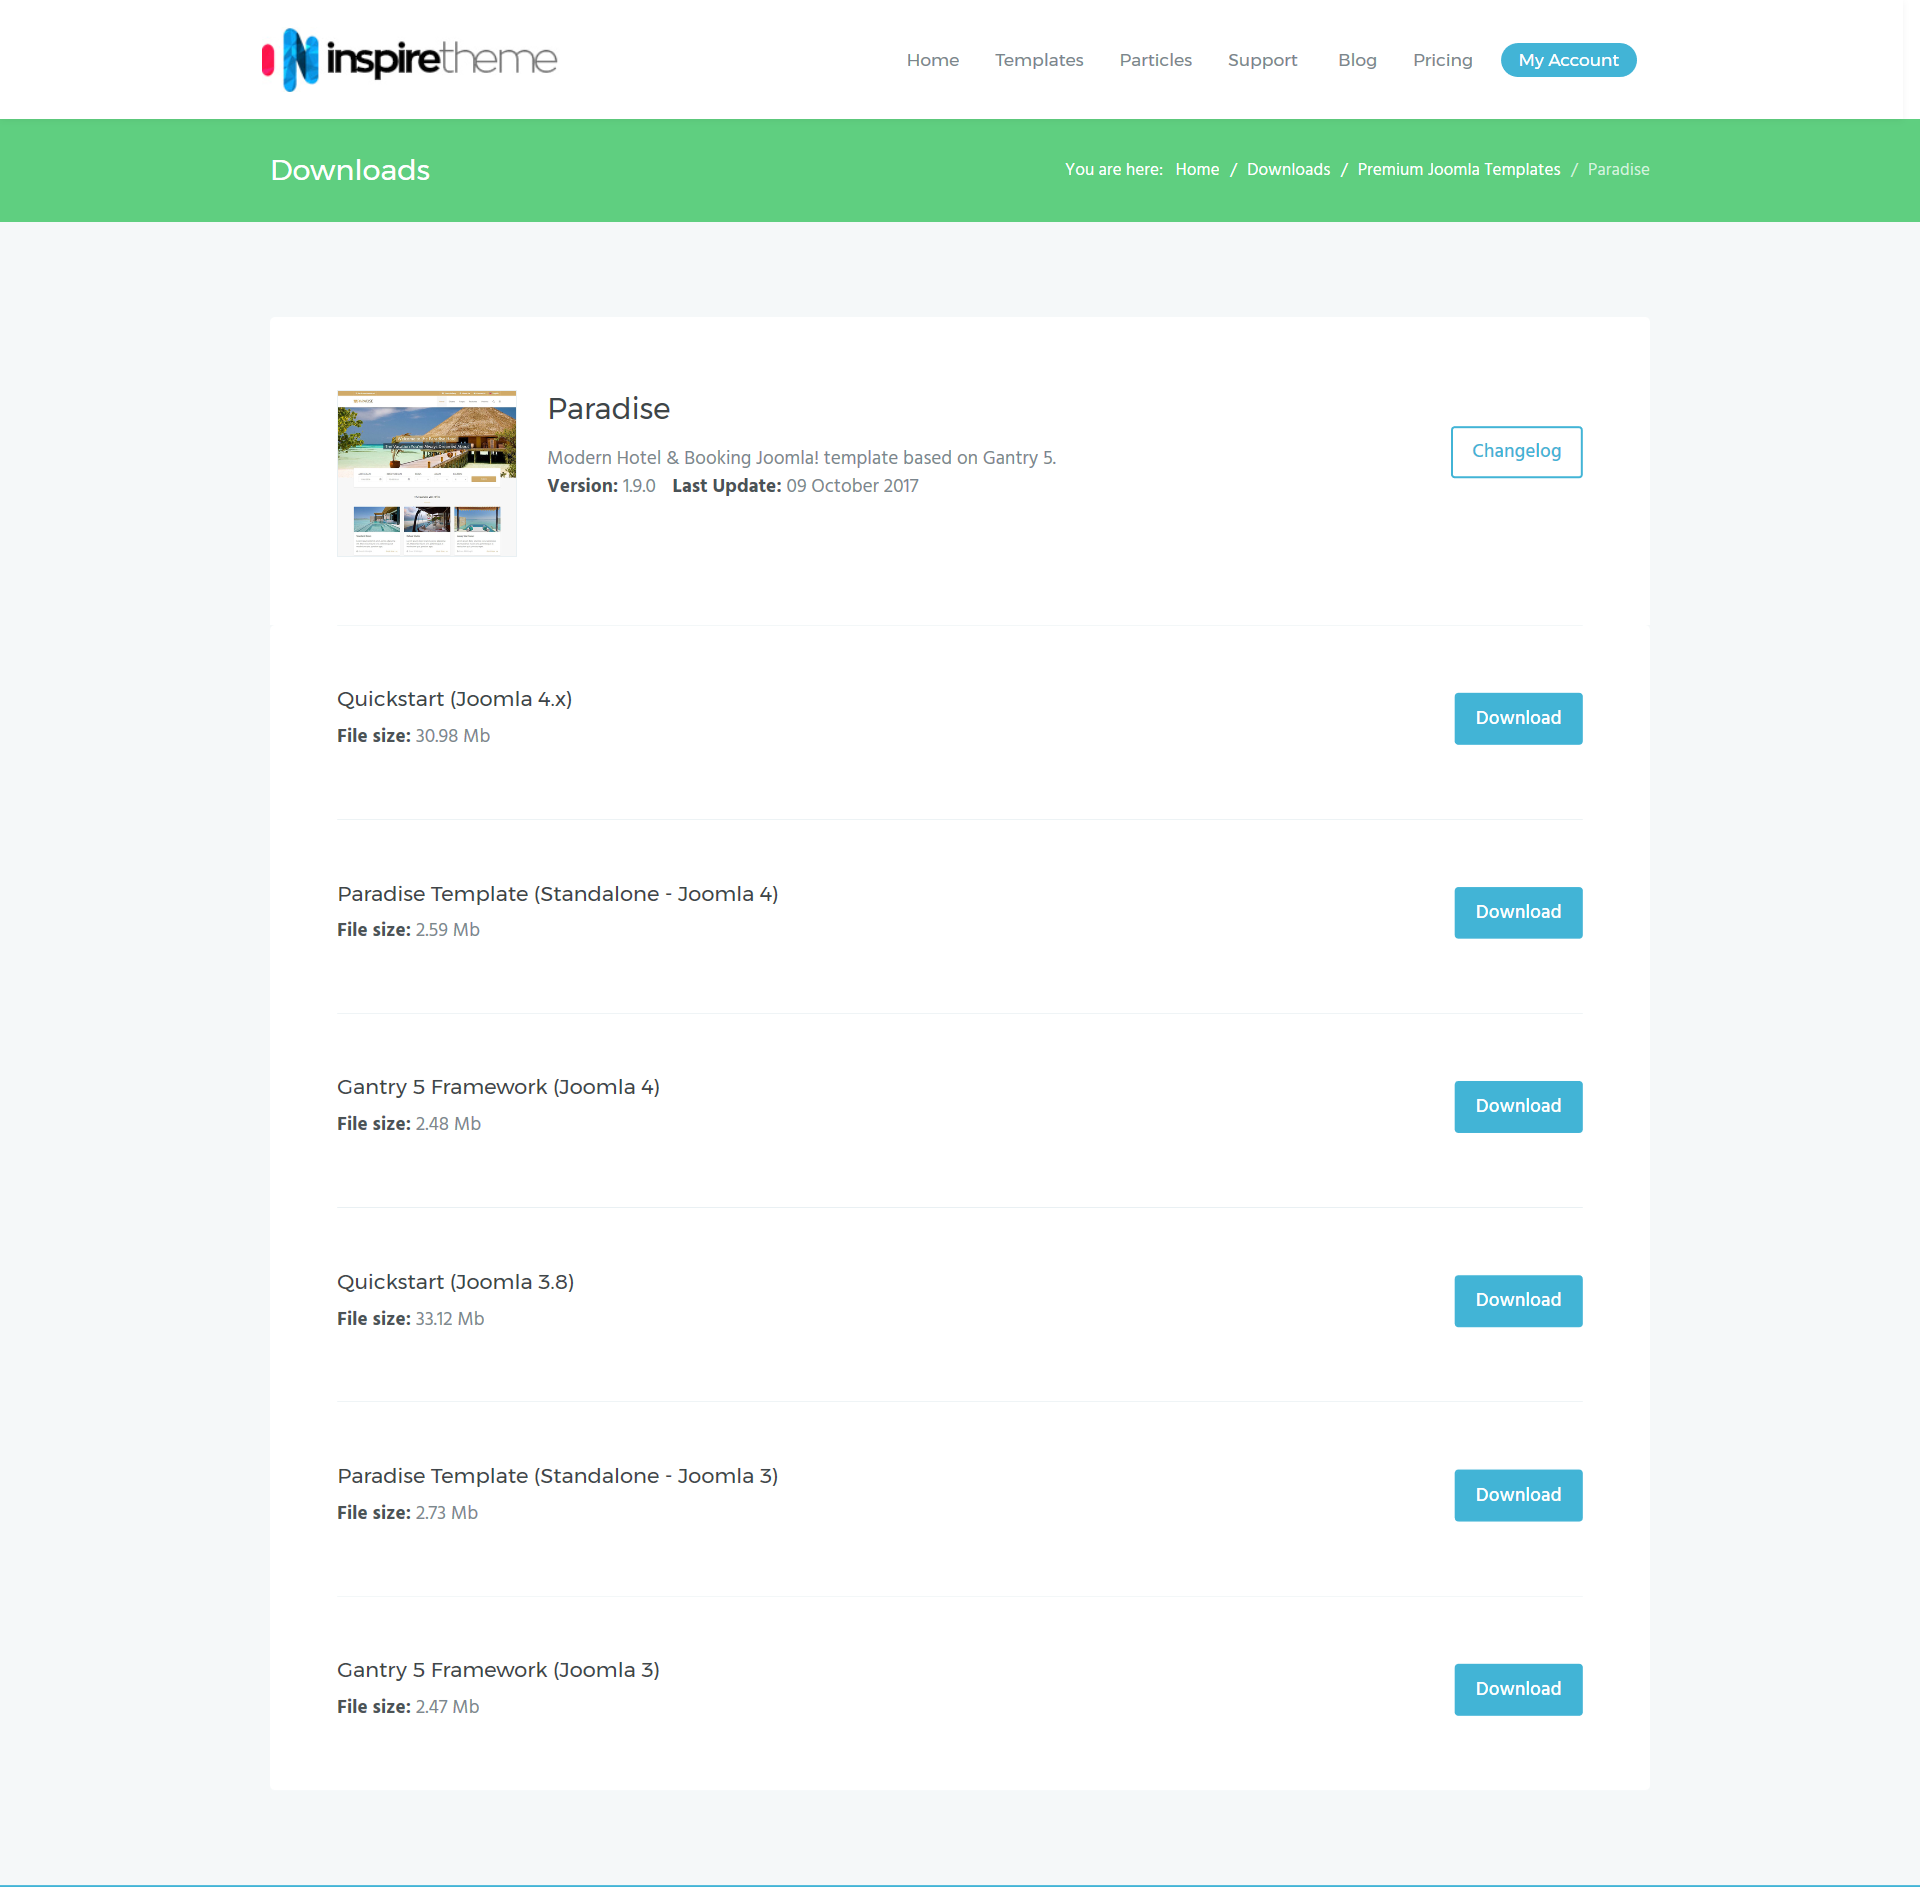Click the Paradise breadcrumb item
This screenshot has width=1920, height=1887.
click(1618, 170)
